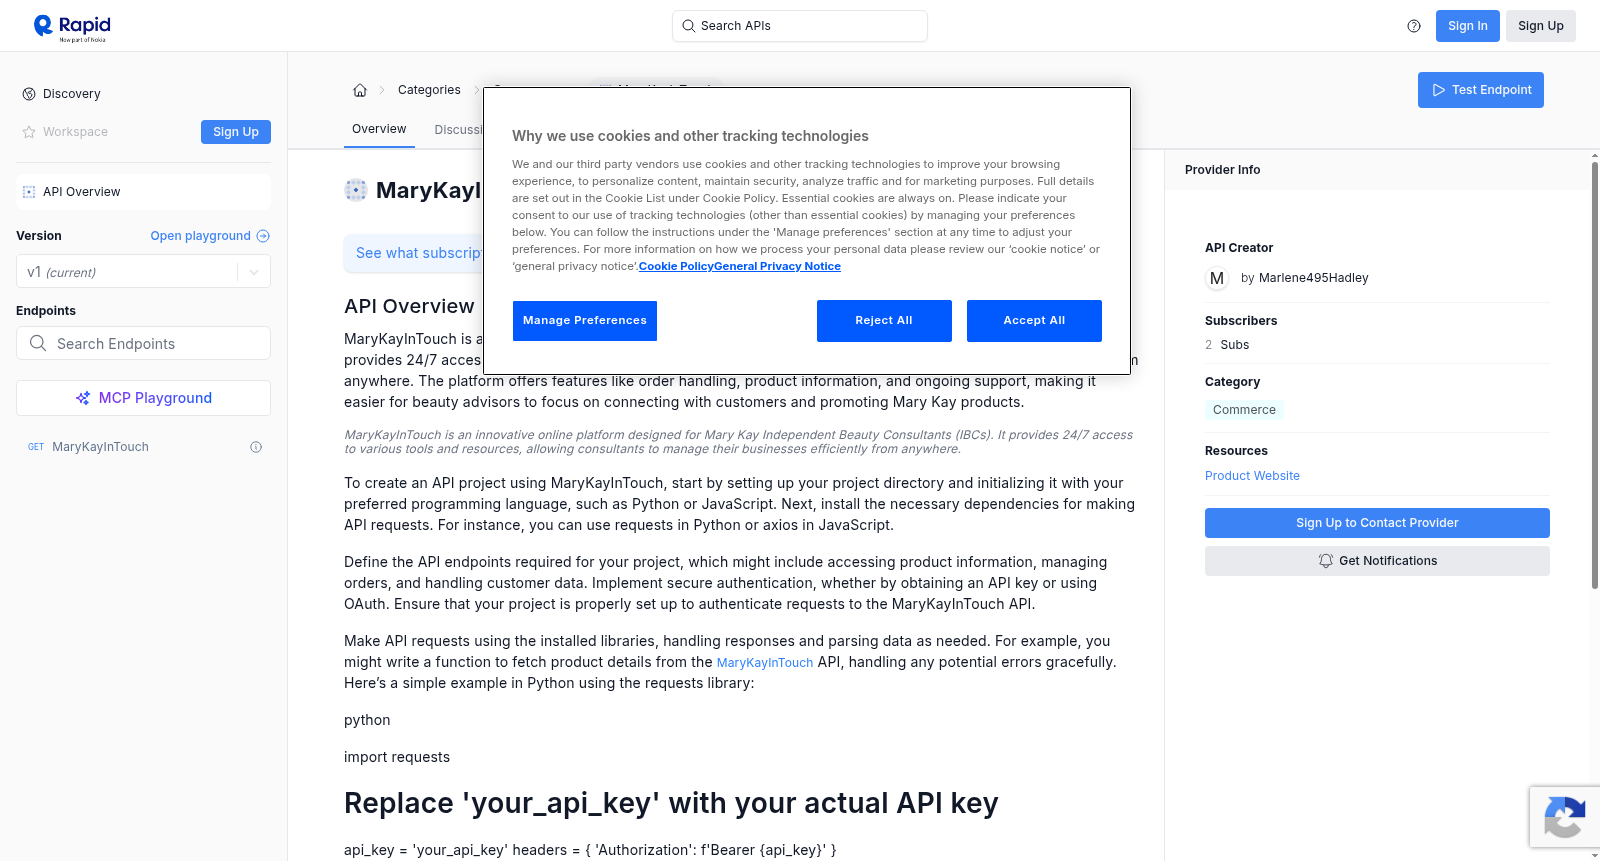
Task: Click the top-right Sign Up button
Action: tap(1541, 26)
